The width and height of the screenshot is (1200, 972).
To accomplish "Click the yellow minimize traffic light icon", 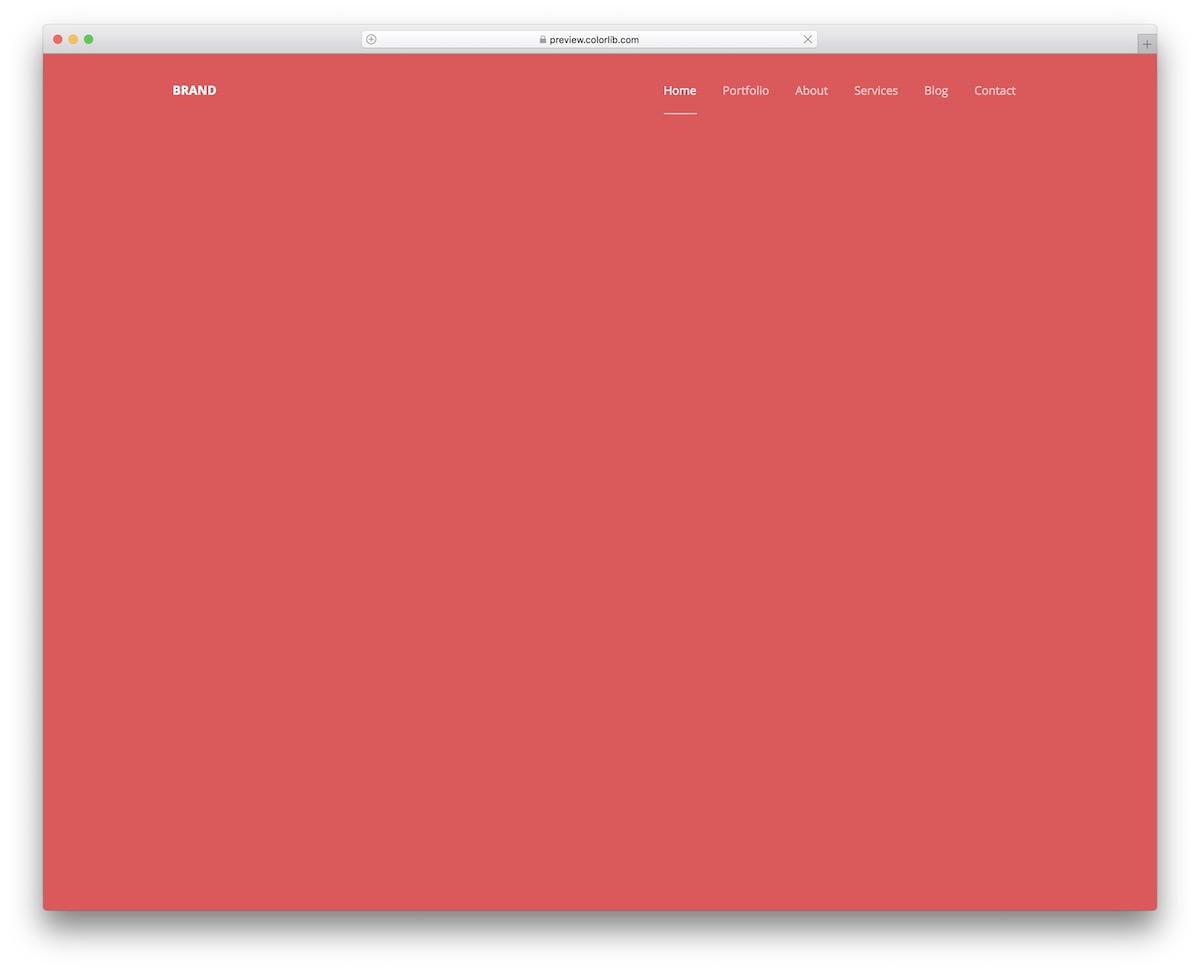I will 73,39.
